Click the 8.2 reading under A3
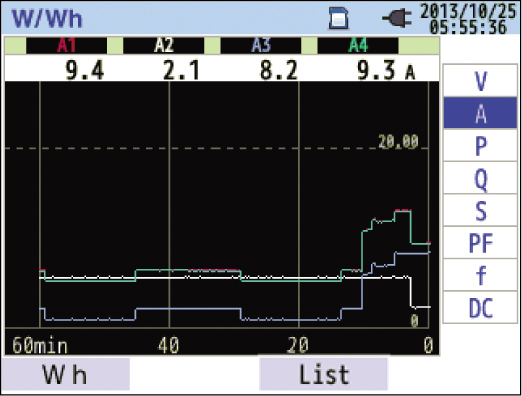Image resolution: width=522 pixels, height=396 pixels. 279,70
